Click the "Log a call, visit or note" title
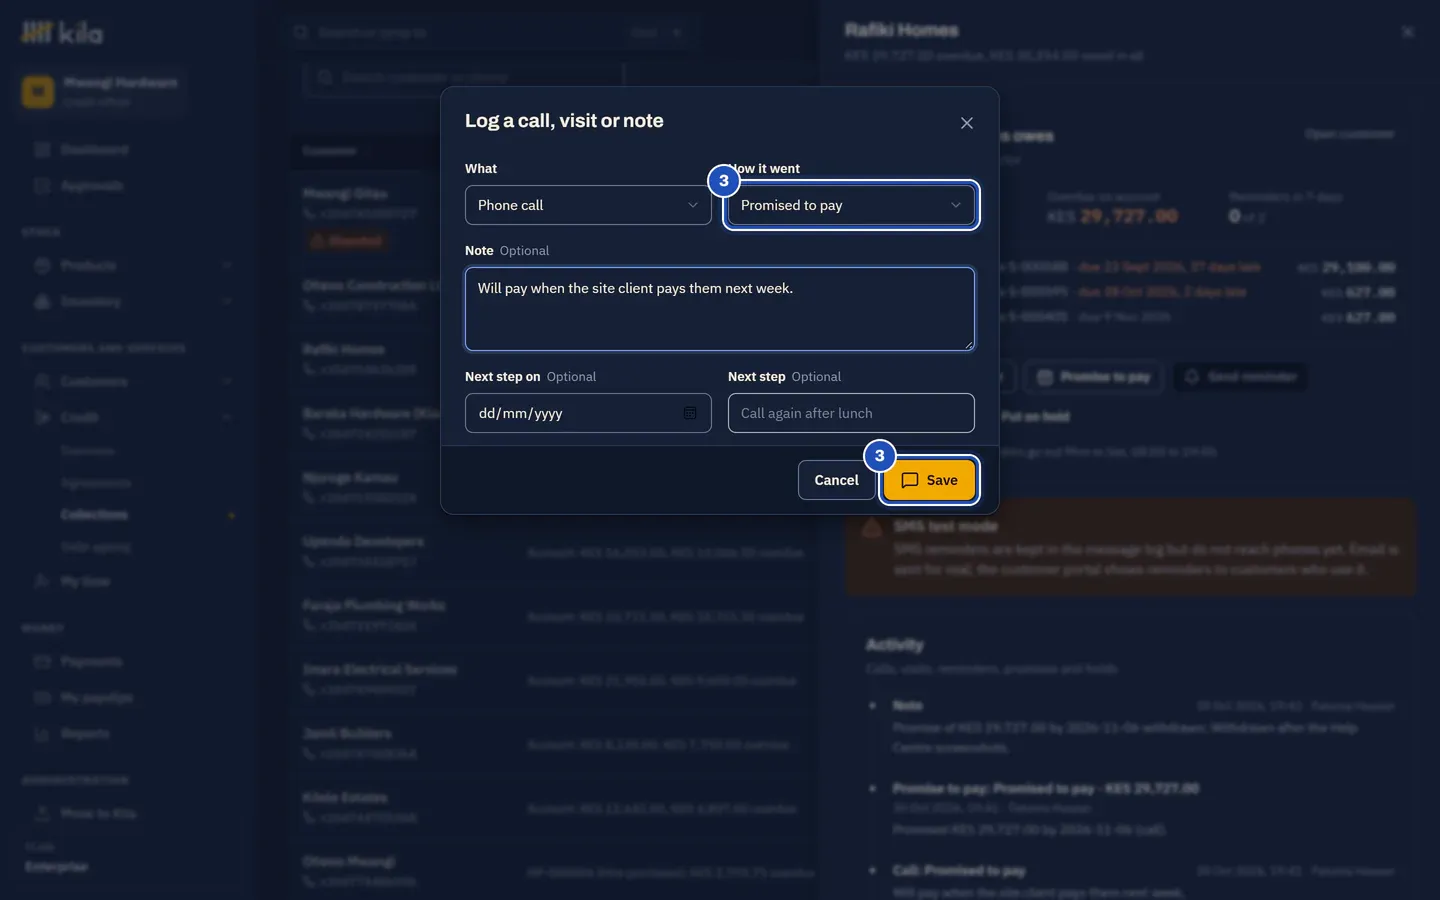Image resolution: width=1440 pixels, height=900 pixels. click(564, 121)
